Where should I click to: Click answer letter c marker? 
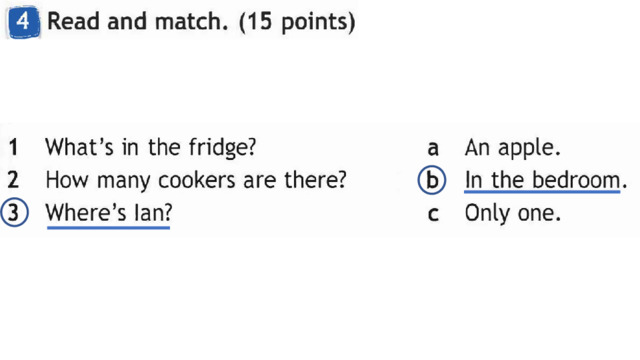(433, 214)
